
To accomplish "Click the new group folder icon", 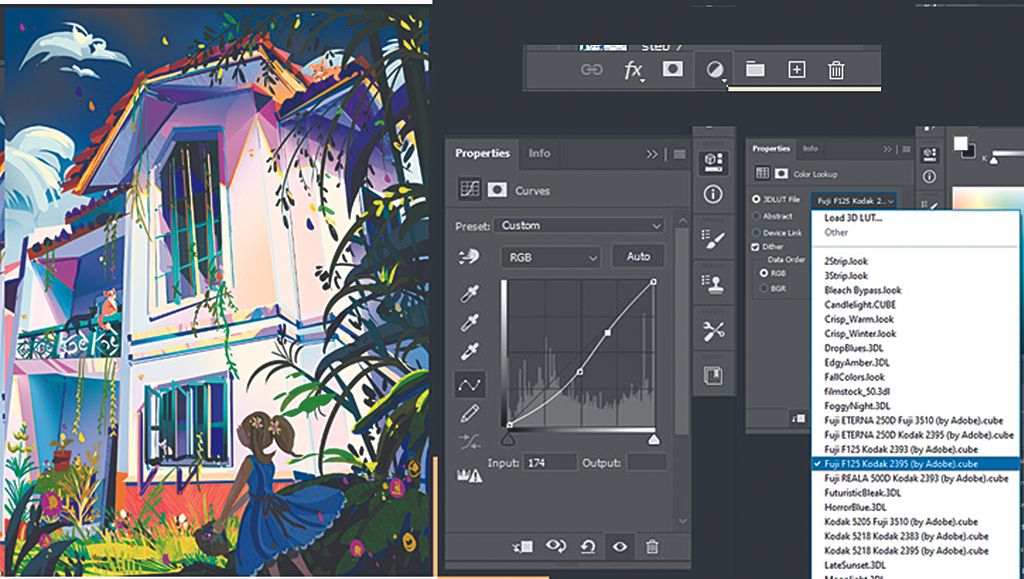I will coord(755,70).
